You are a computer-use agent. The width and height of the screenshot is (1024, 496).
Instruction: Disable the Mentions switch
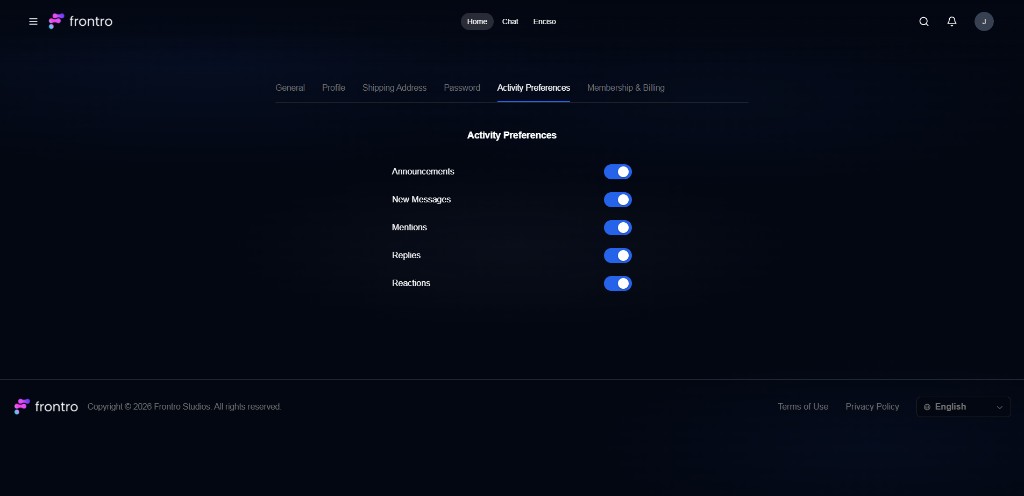617,228
